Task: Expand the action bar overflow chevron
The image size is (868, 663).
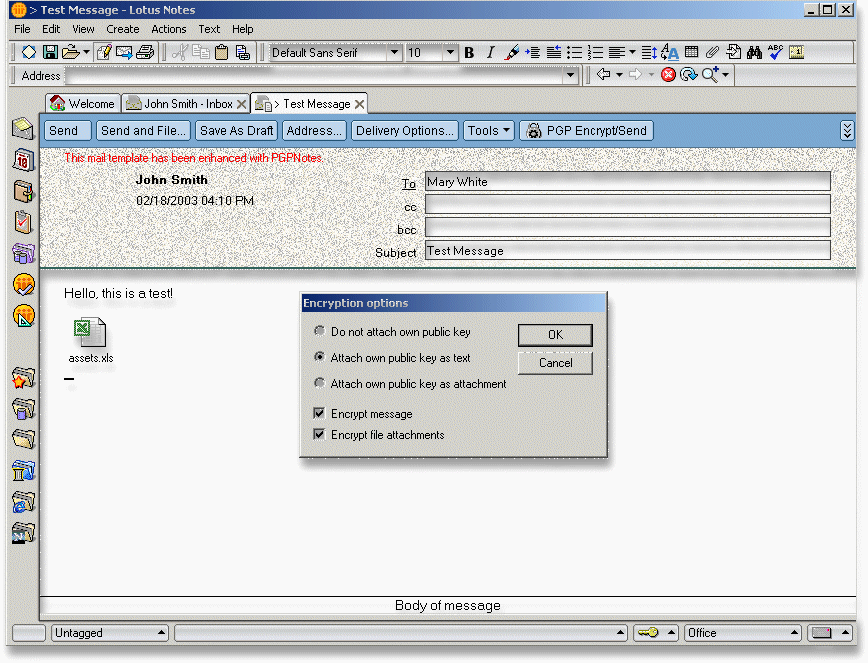Action: point(846,131)
